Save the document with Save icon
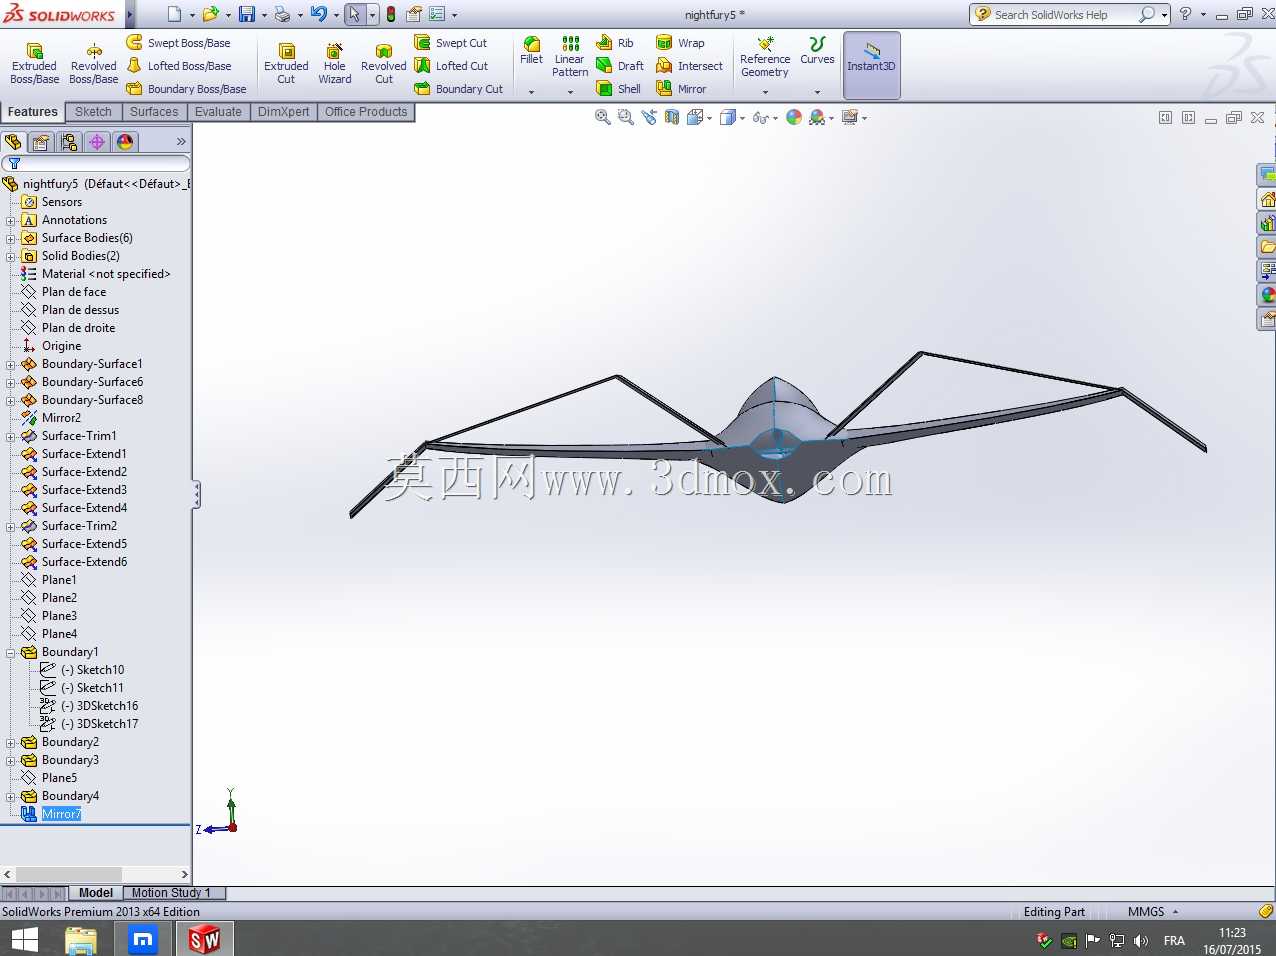Viewport: 1276px width, 956px height. point(246,14)
